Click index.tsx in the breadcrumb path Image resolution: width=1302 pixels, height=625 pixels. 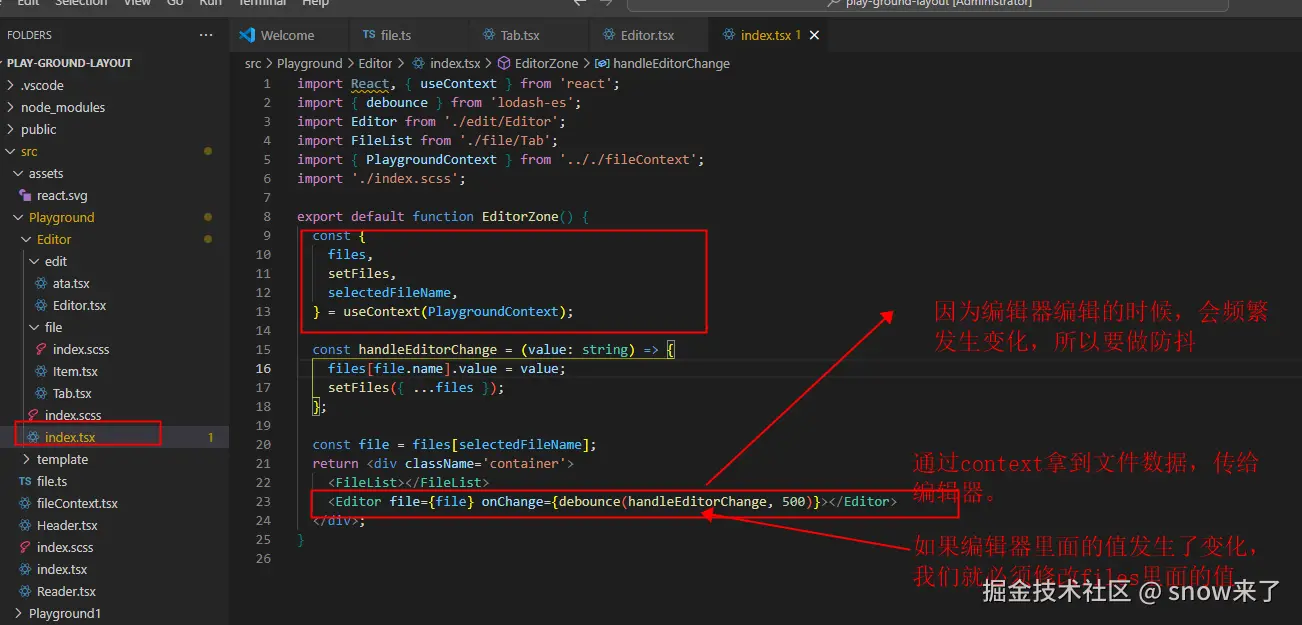[x=455, y=63]
